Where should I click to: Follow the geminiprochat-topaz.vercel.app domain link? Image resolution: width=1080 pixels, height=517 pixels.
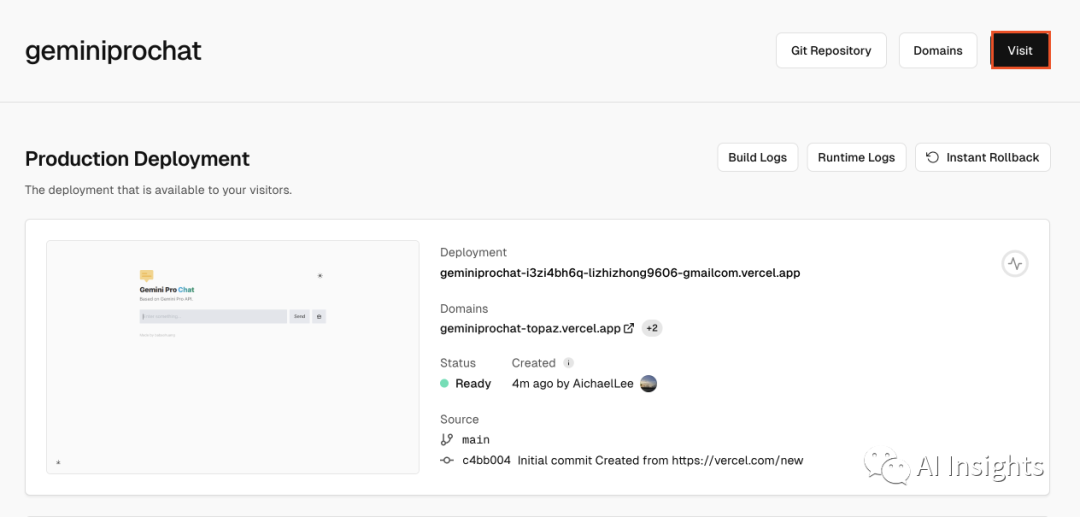click(x=530, y=328)
